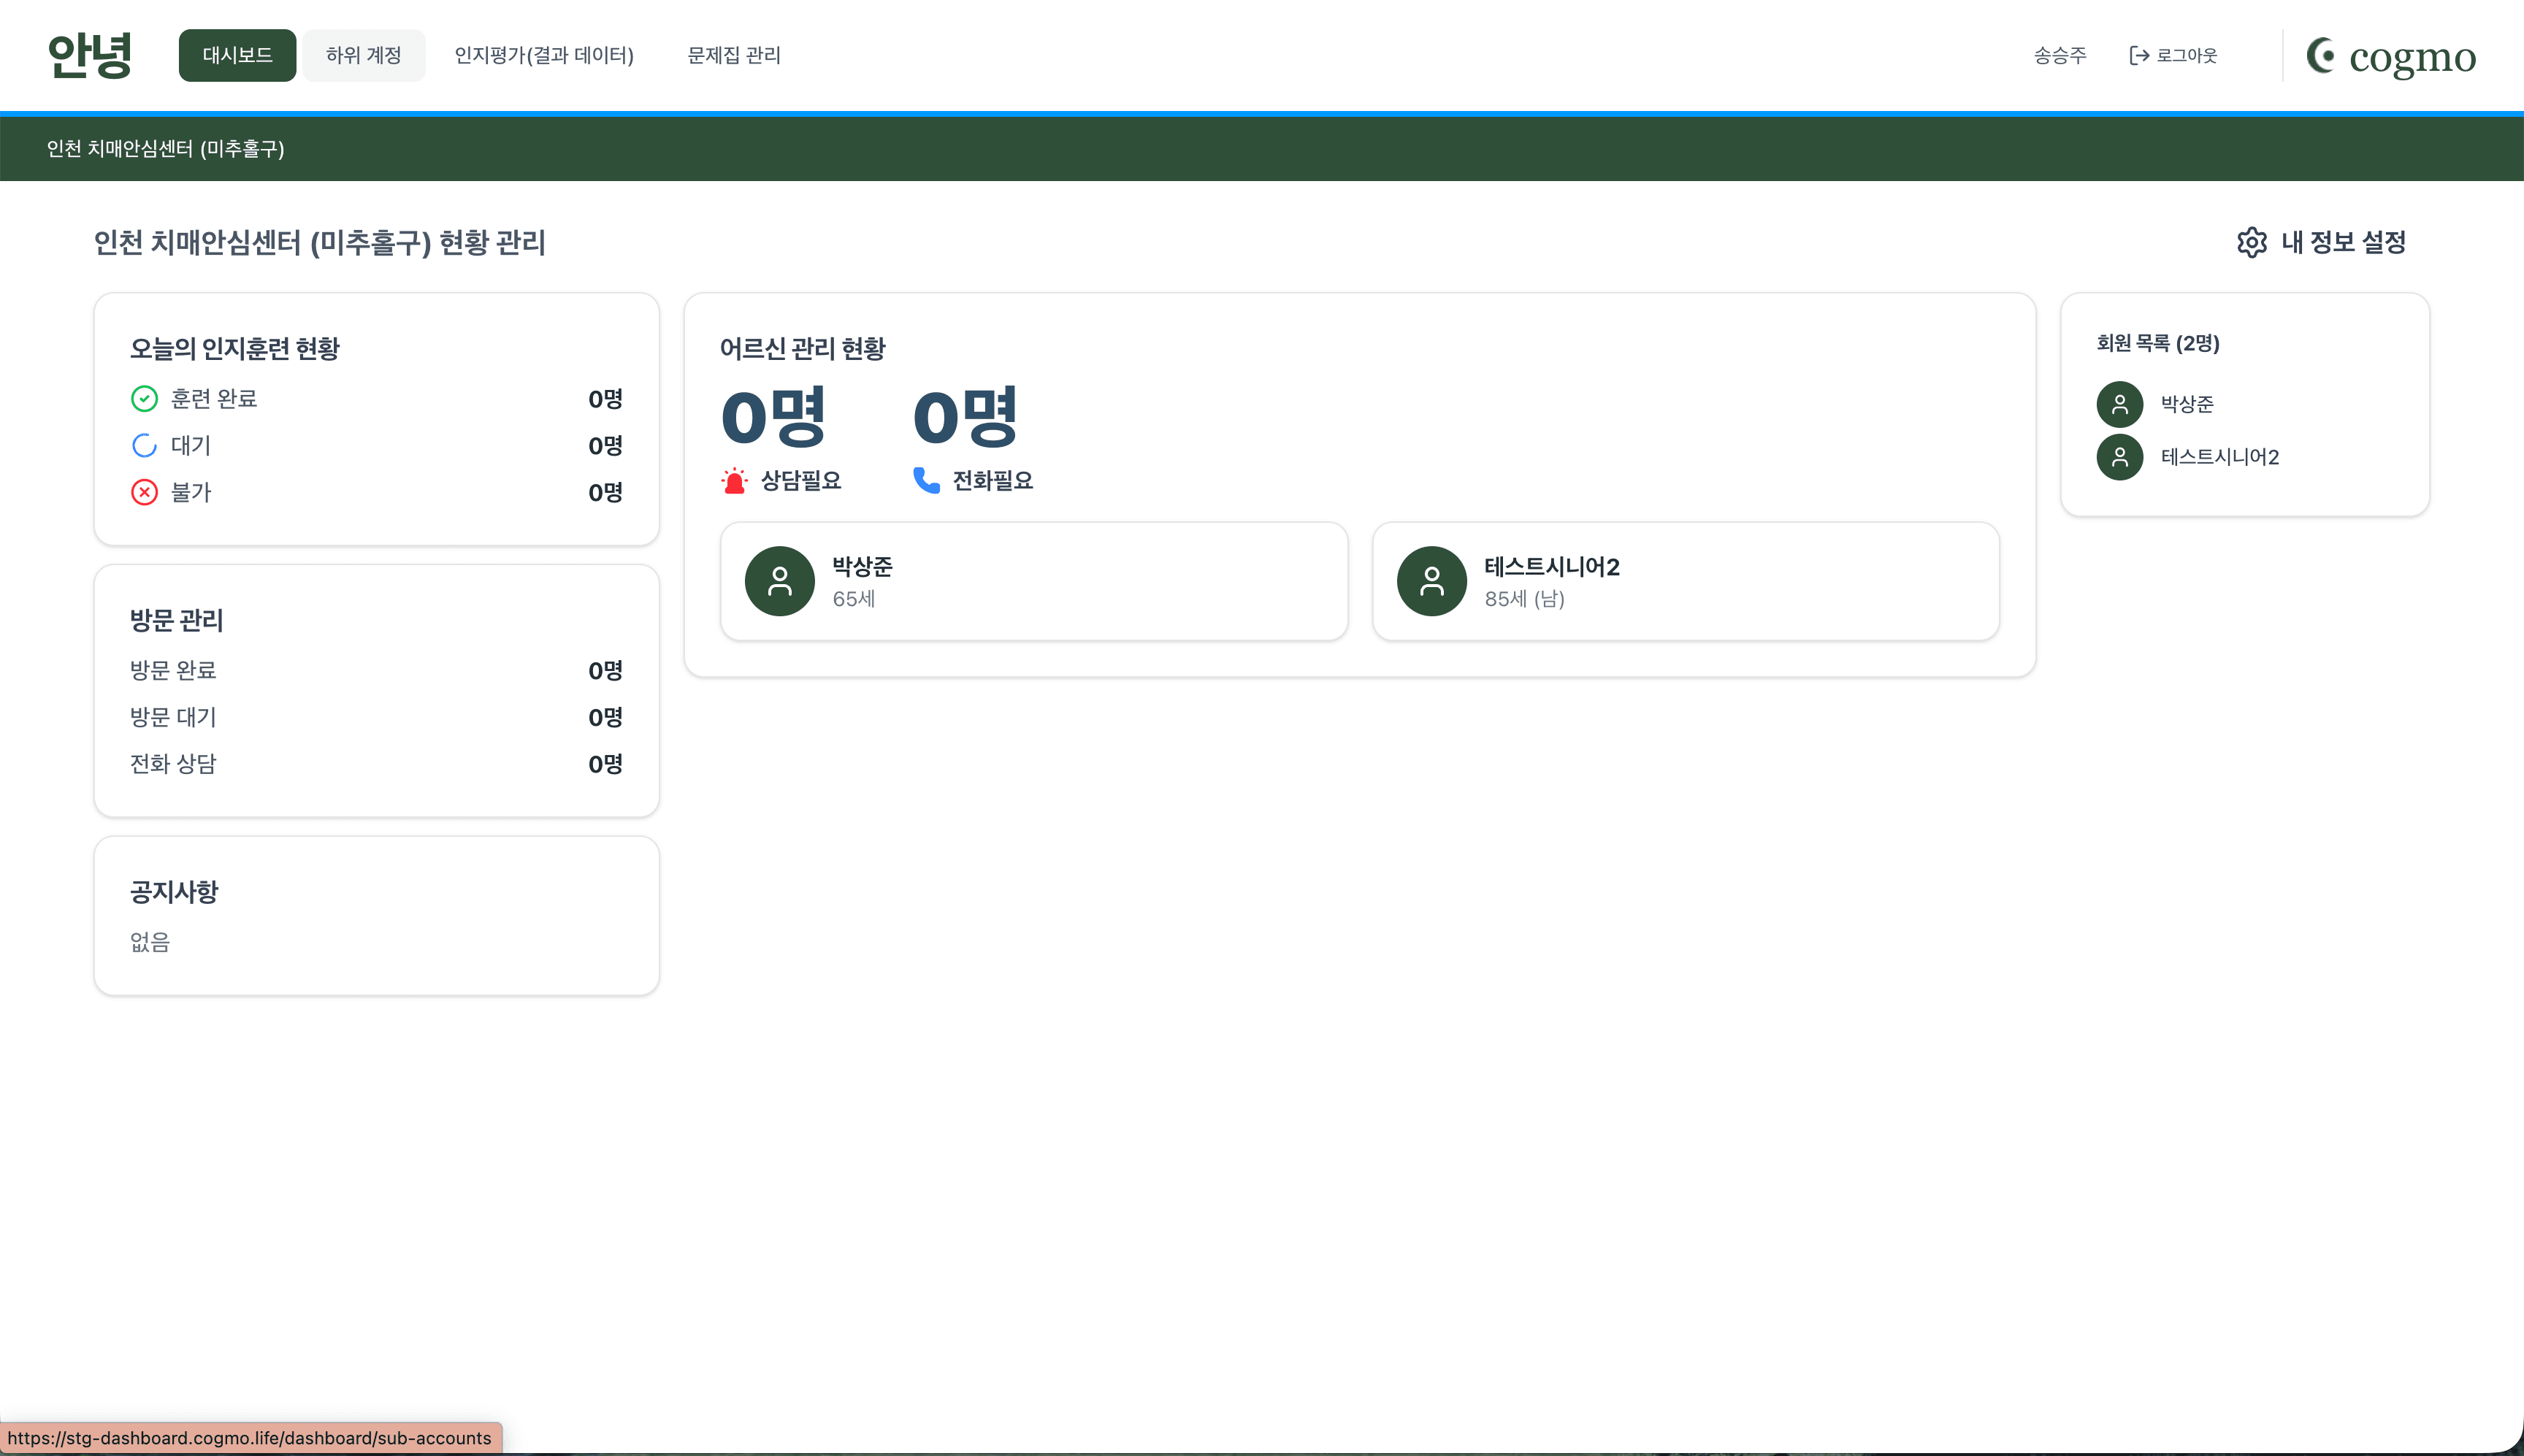The height and width of the screenshot is (1456, 2524).
Task: Click 테스트시니어2 avatar in member list
Action: [x=2119, y=457]
